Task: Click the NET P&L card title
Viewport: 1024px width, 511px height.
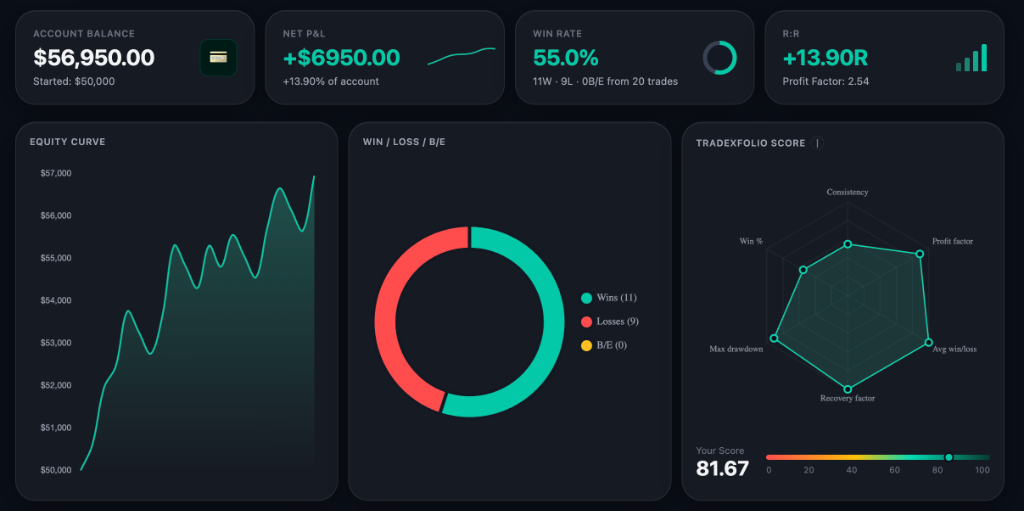Action: (304, 33)
